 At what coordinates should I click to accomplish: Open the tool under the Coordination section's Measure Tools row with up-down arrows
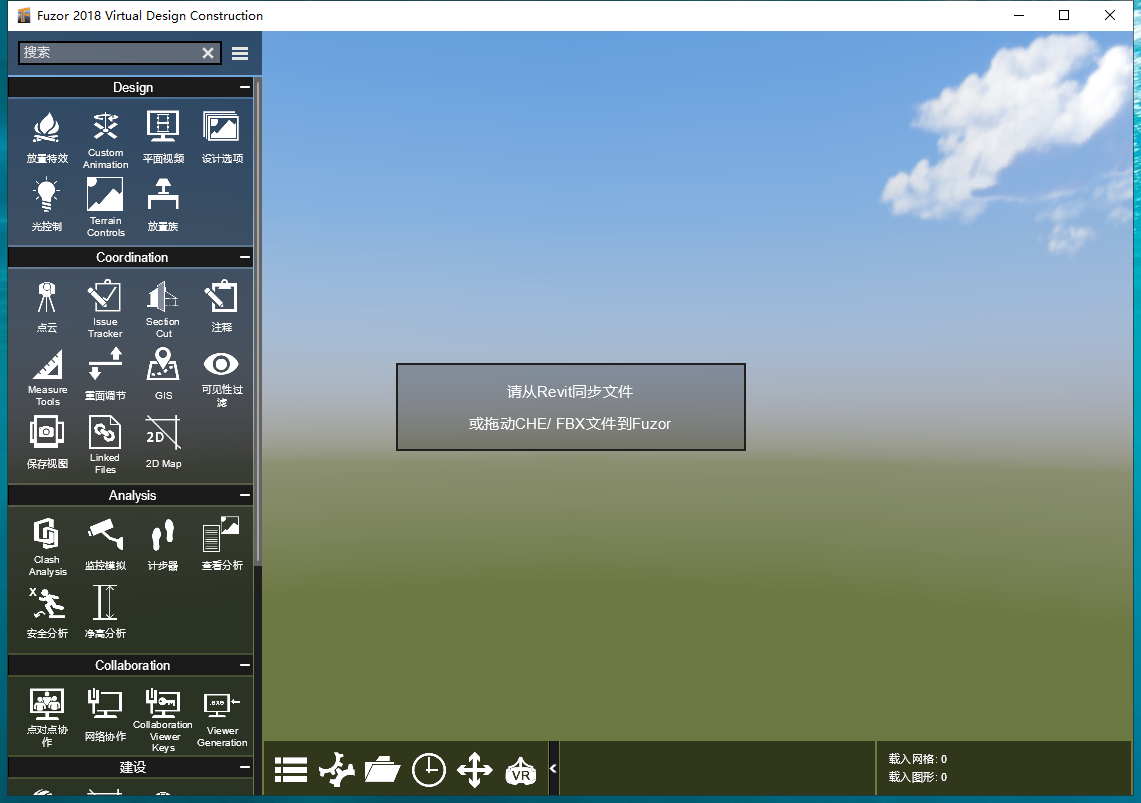[106, 374]
